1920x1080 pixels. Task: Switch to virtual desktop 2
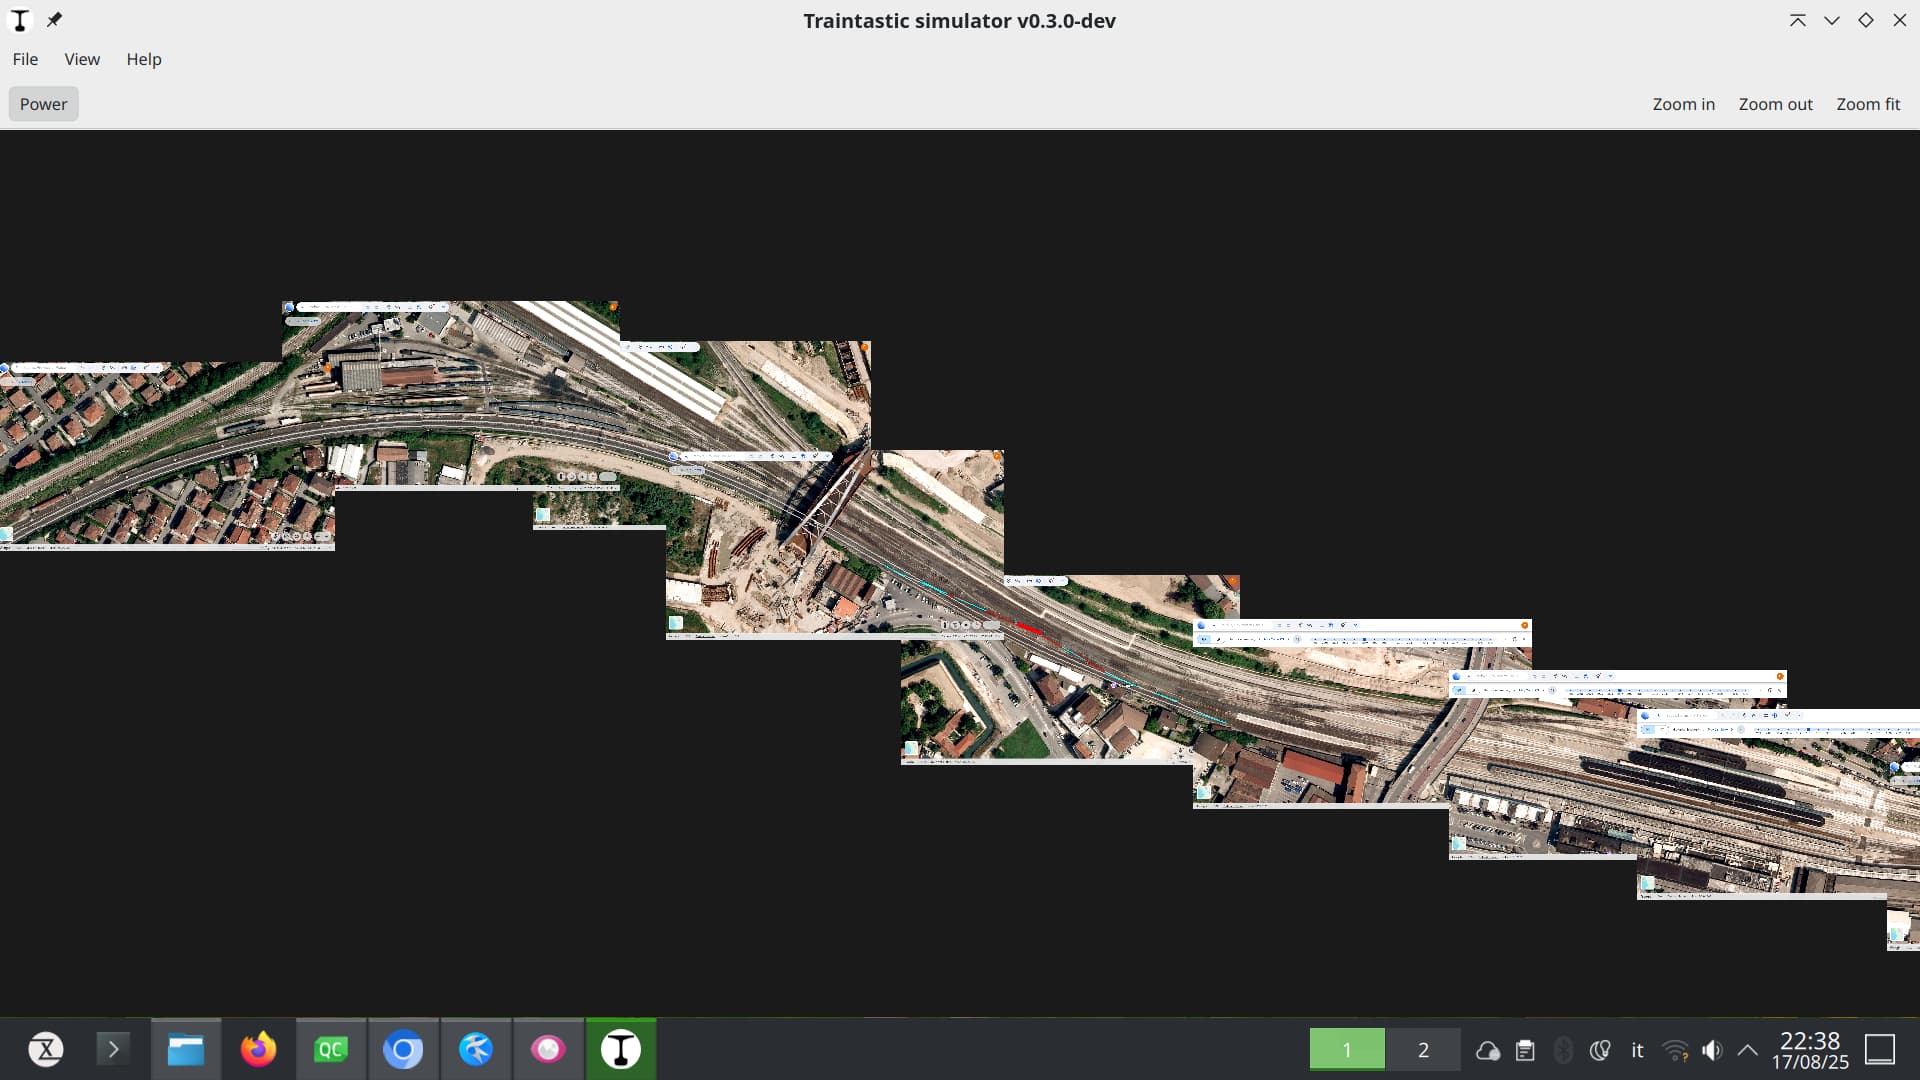pyautogui.click(x=1423, y=1049)
